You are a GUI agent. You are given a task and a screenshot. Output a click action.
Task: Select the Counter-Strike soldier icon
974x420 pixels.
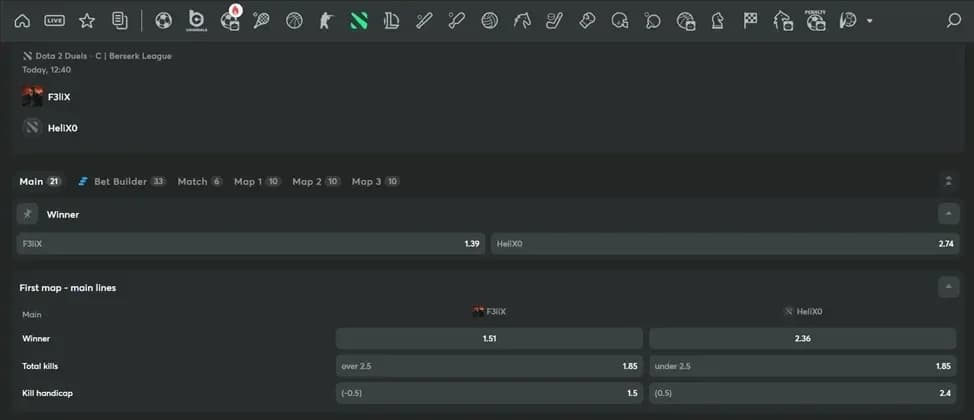pos(326,21)
